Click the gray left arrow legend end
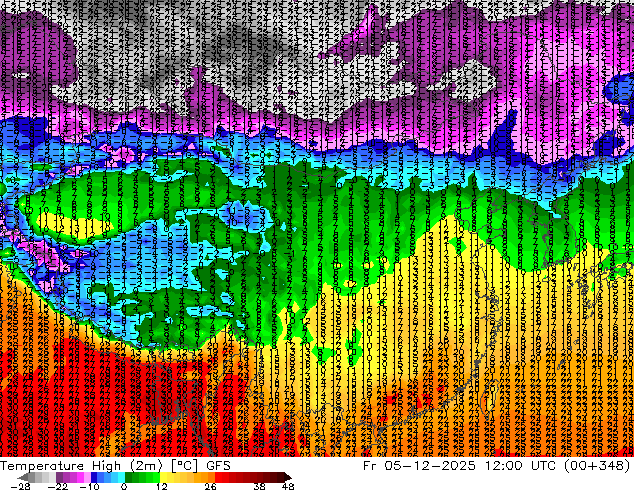 (23, 477)
